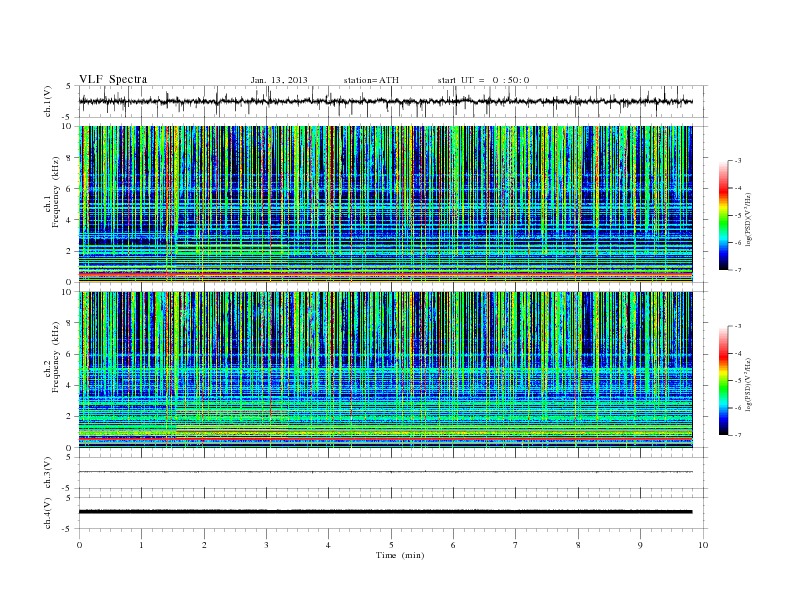Click the "-5" tick on ch.2 color bar
This screenshot has width=792, height=612.
(x=737, y=381)
